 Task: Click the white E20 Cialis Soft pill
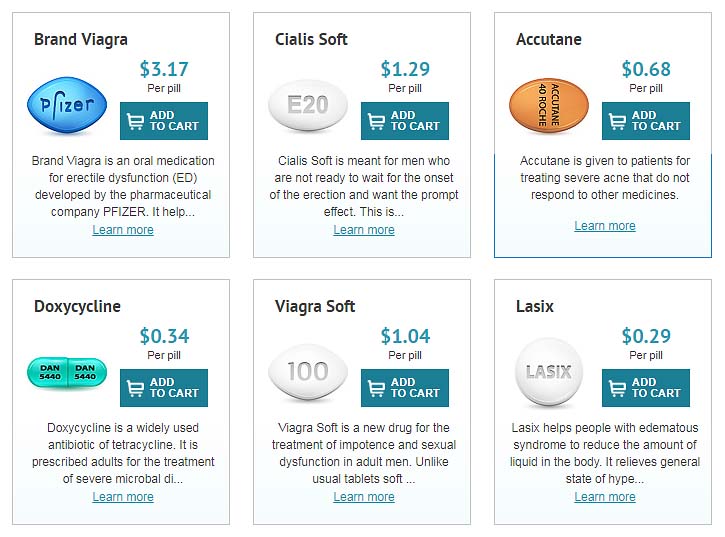(x=308, y=105)
